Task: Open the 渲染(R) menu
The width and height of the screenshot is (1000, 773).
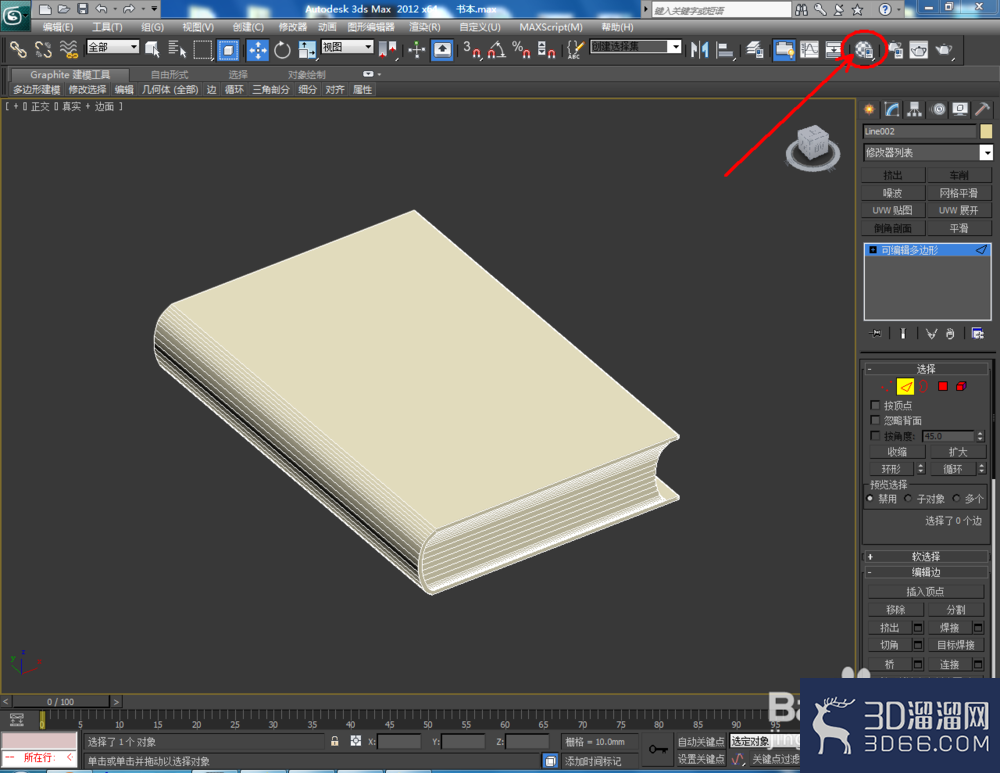Action: (x=425, y=27)
